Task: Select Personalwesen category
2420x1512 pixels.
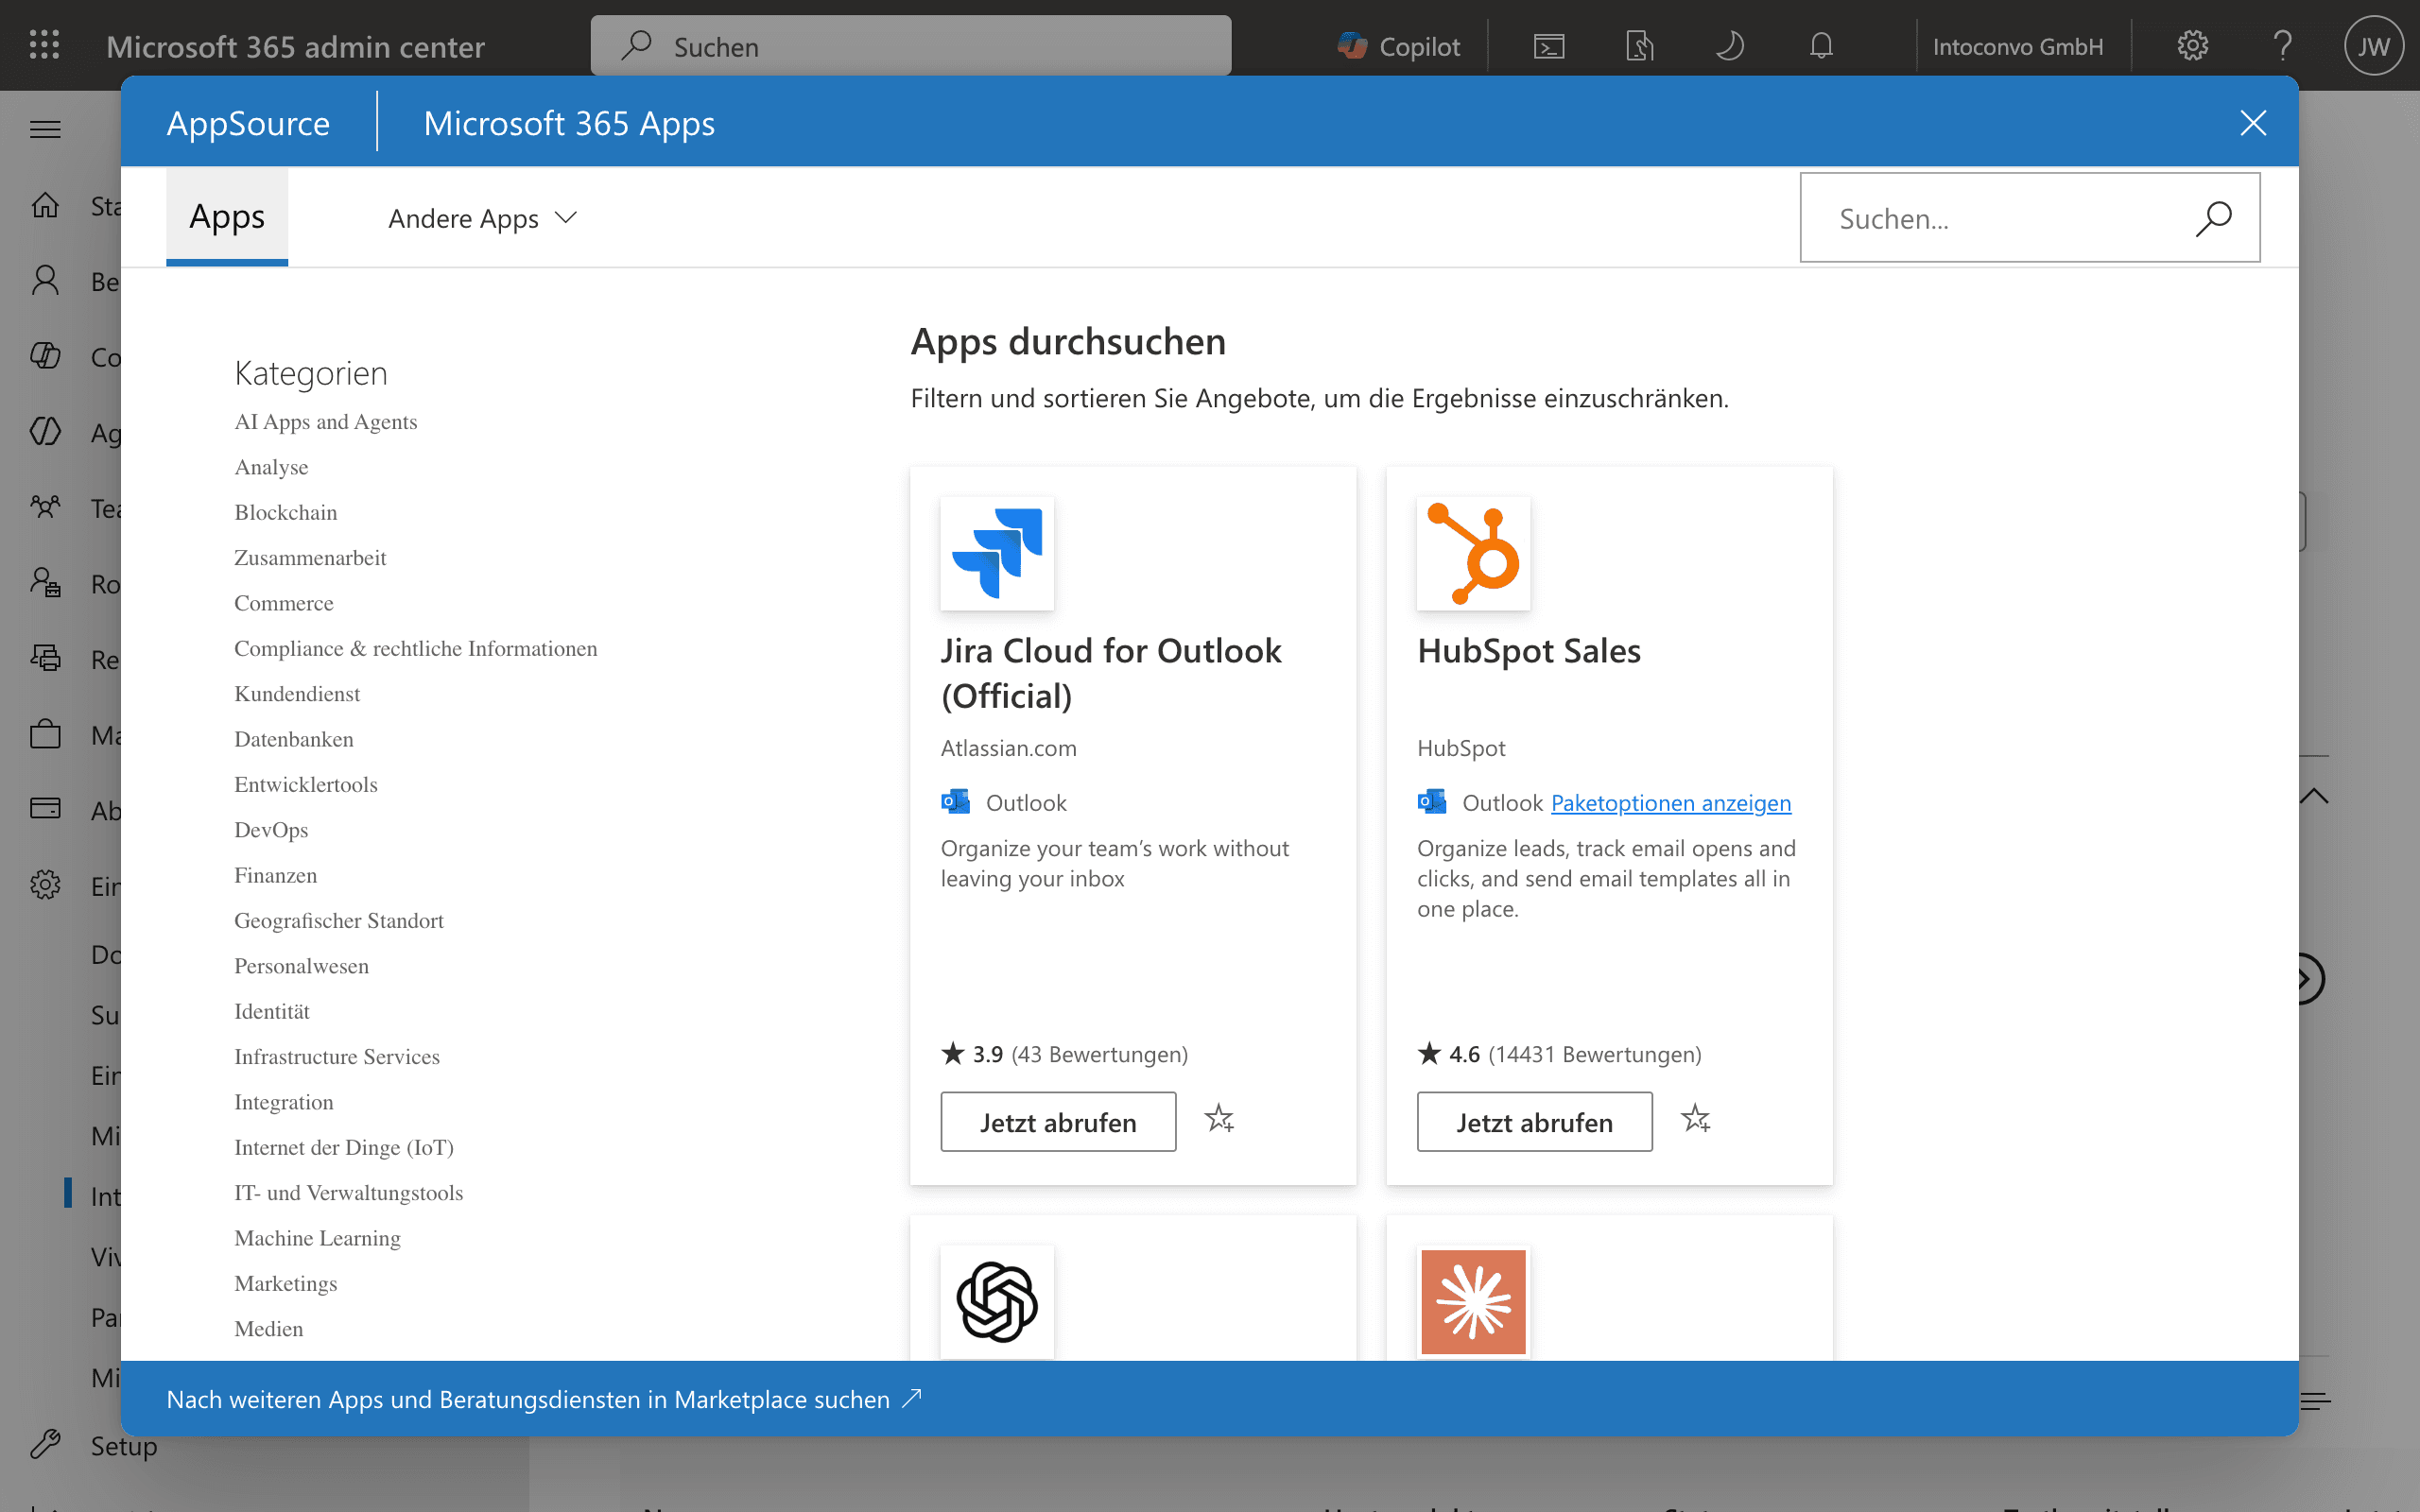Action: pos(301,966)
